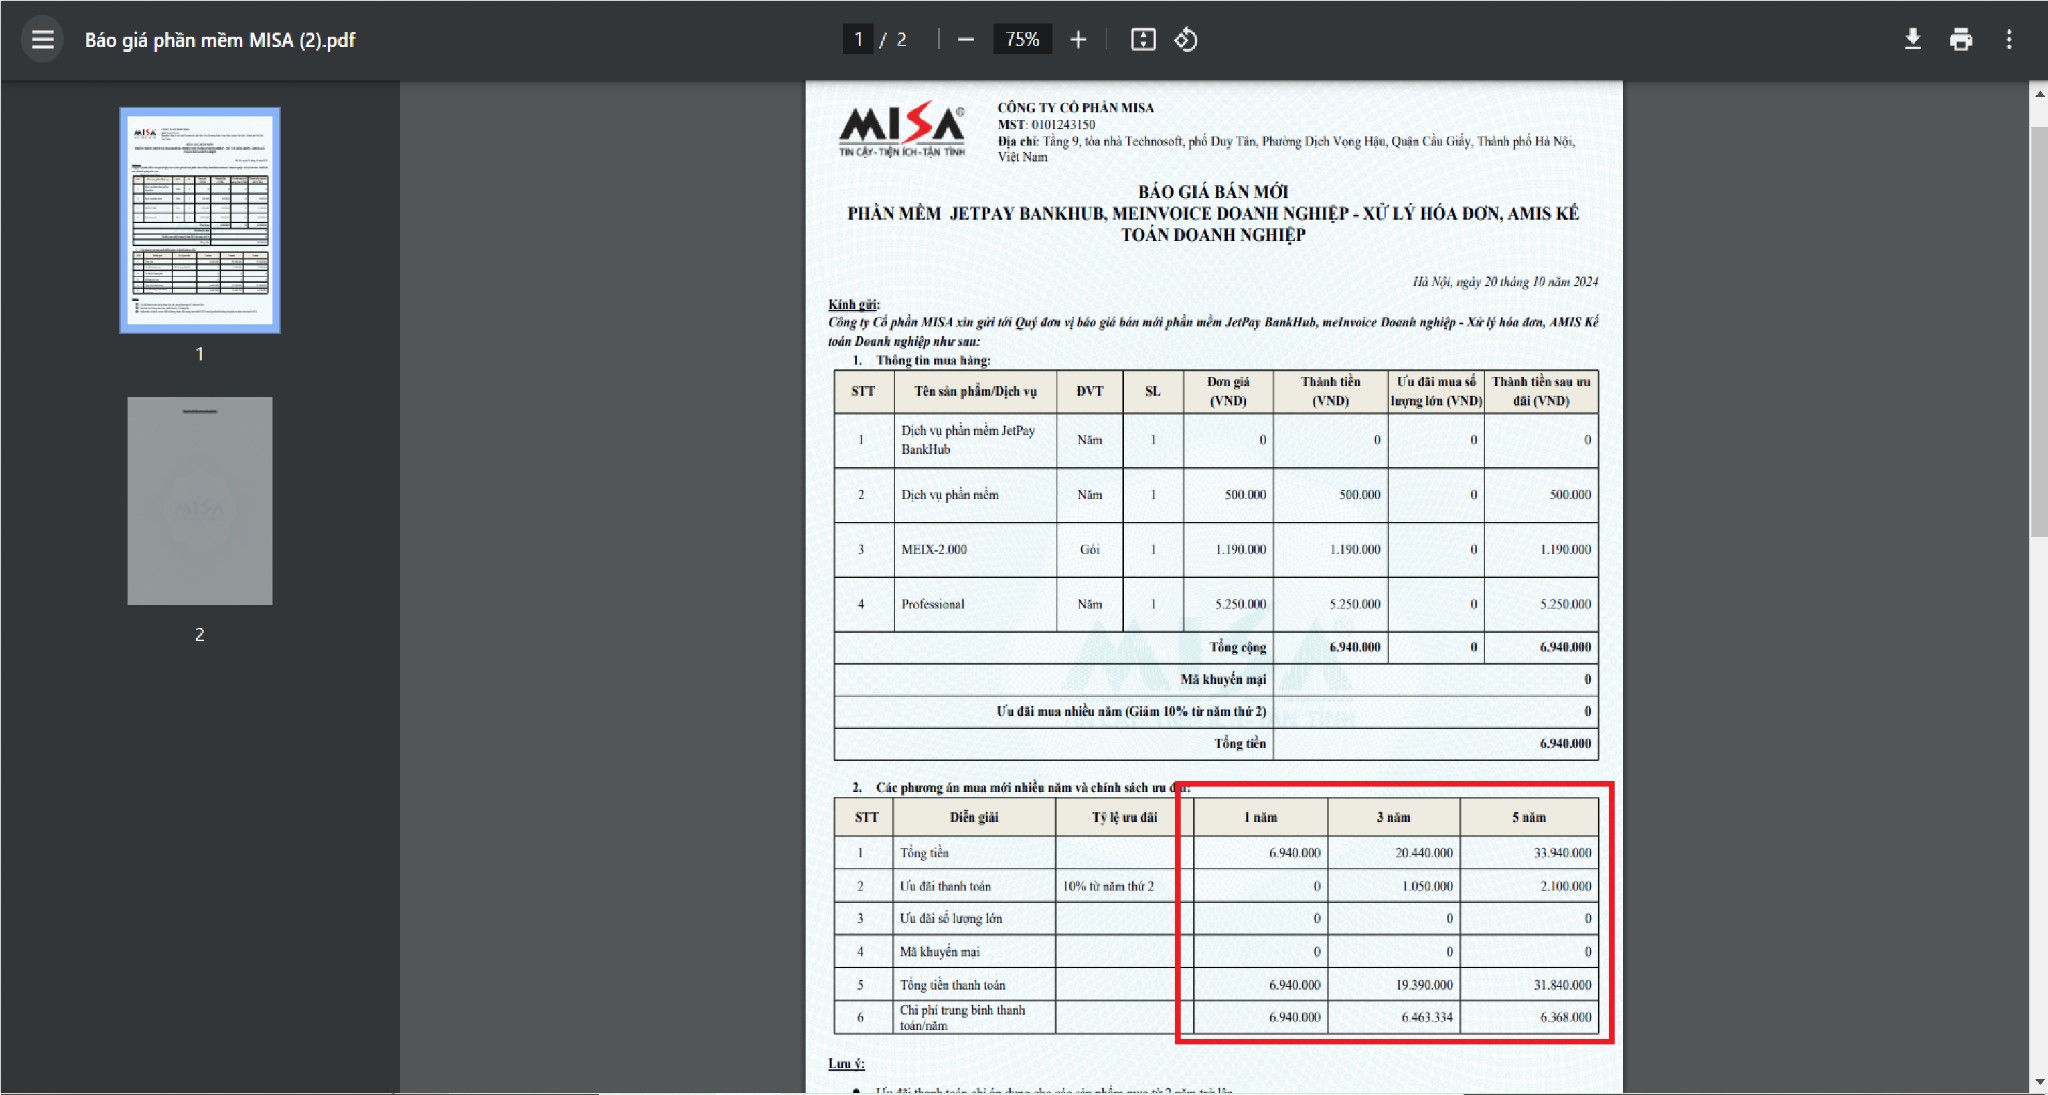
Task: Download the PDF file
Action: pyautogui.click(x=1912, y=40)
